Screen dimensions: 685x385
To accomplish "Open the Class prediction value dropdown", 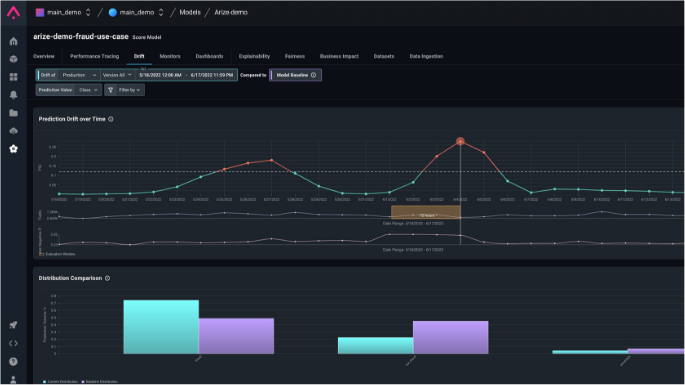I will click(88, 90).
